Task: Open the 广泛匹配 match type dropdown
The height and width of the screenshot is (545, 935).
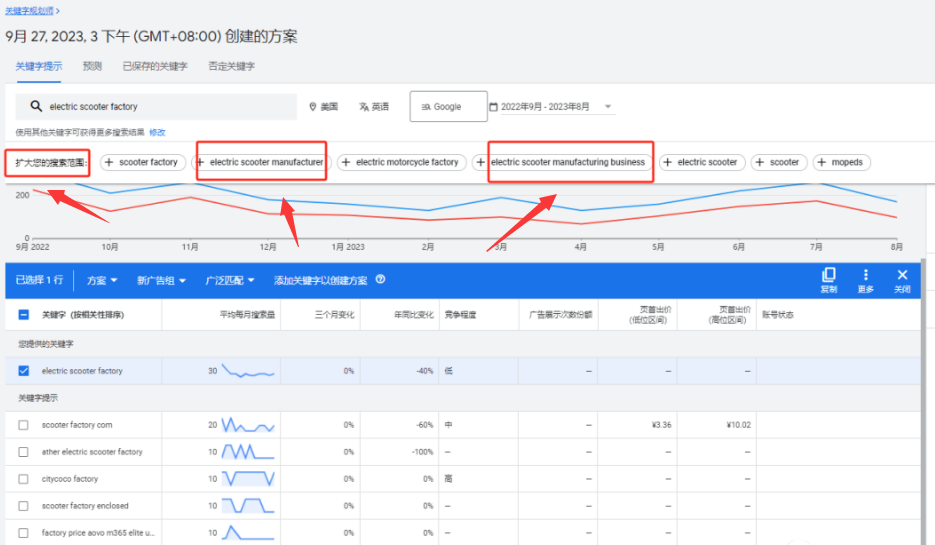Action: click(230, 281)
